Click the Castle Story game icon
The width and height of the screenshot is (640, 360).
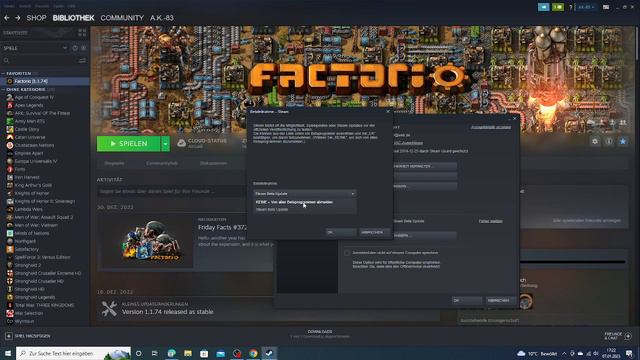click(x=10, y=129)
